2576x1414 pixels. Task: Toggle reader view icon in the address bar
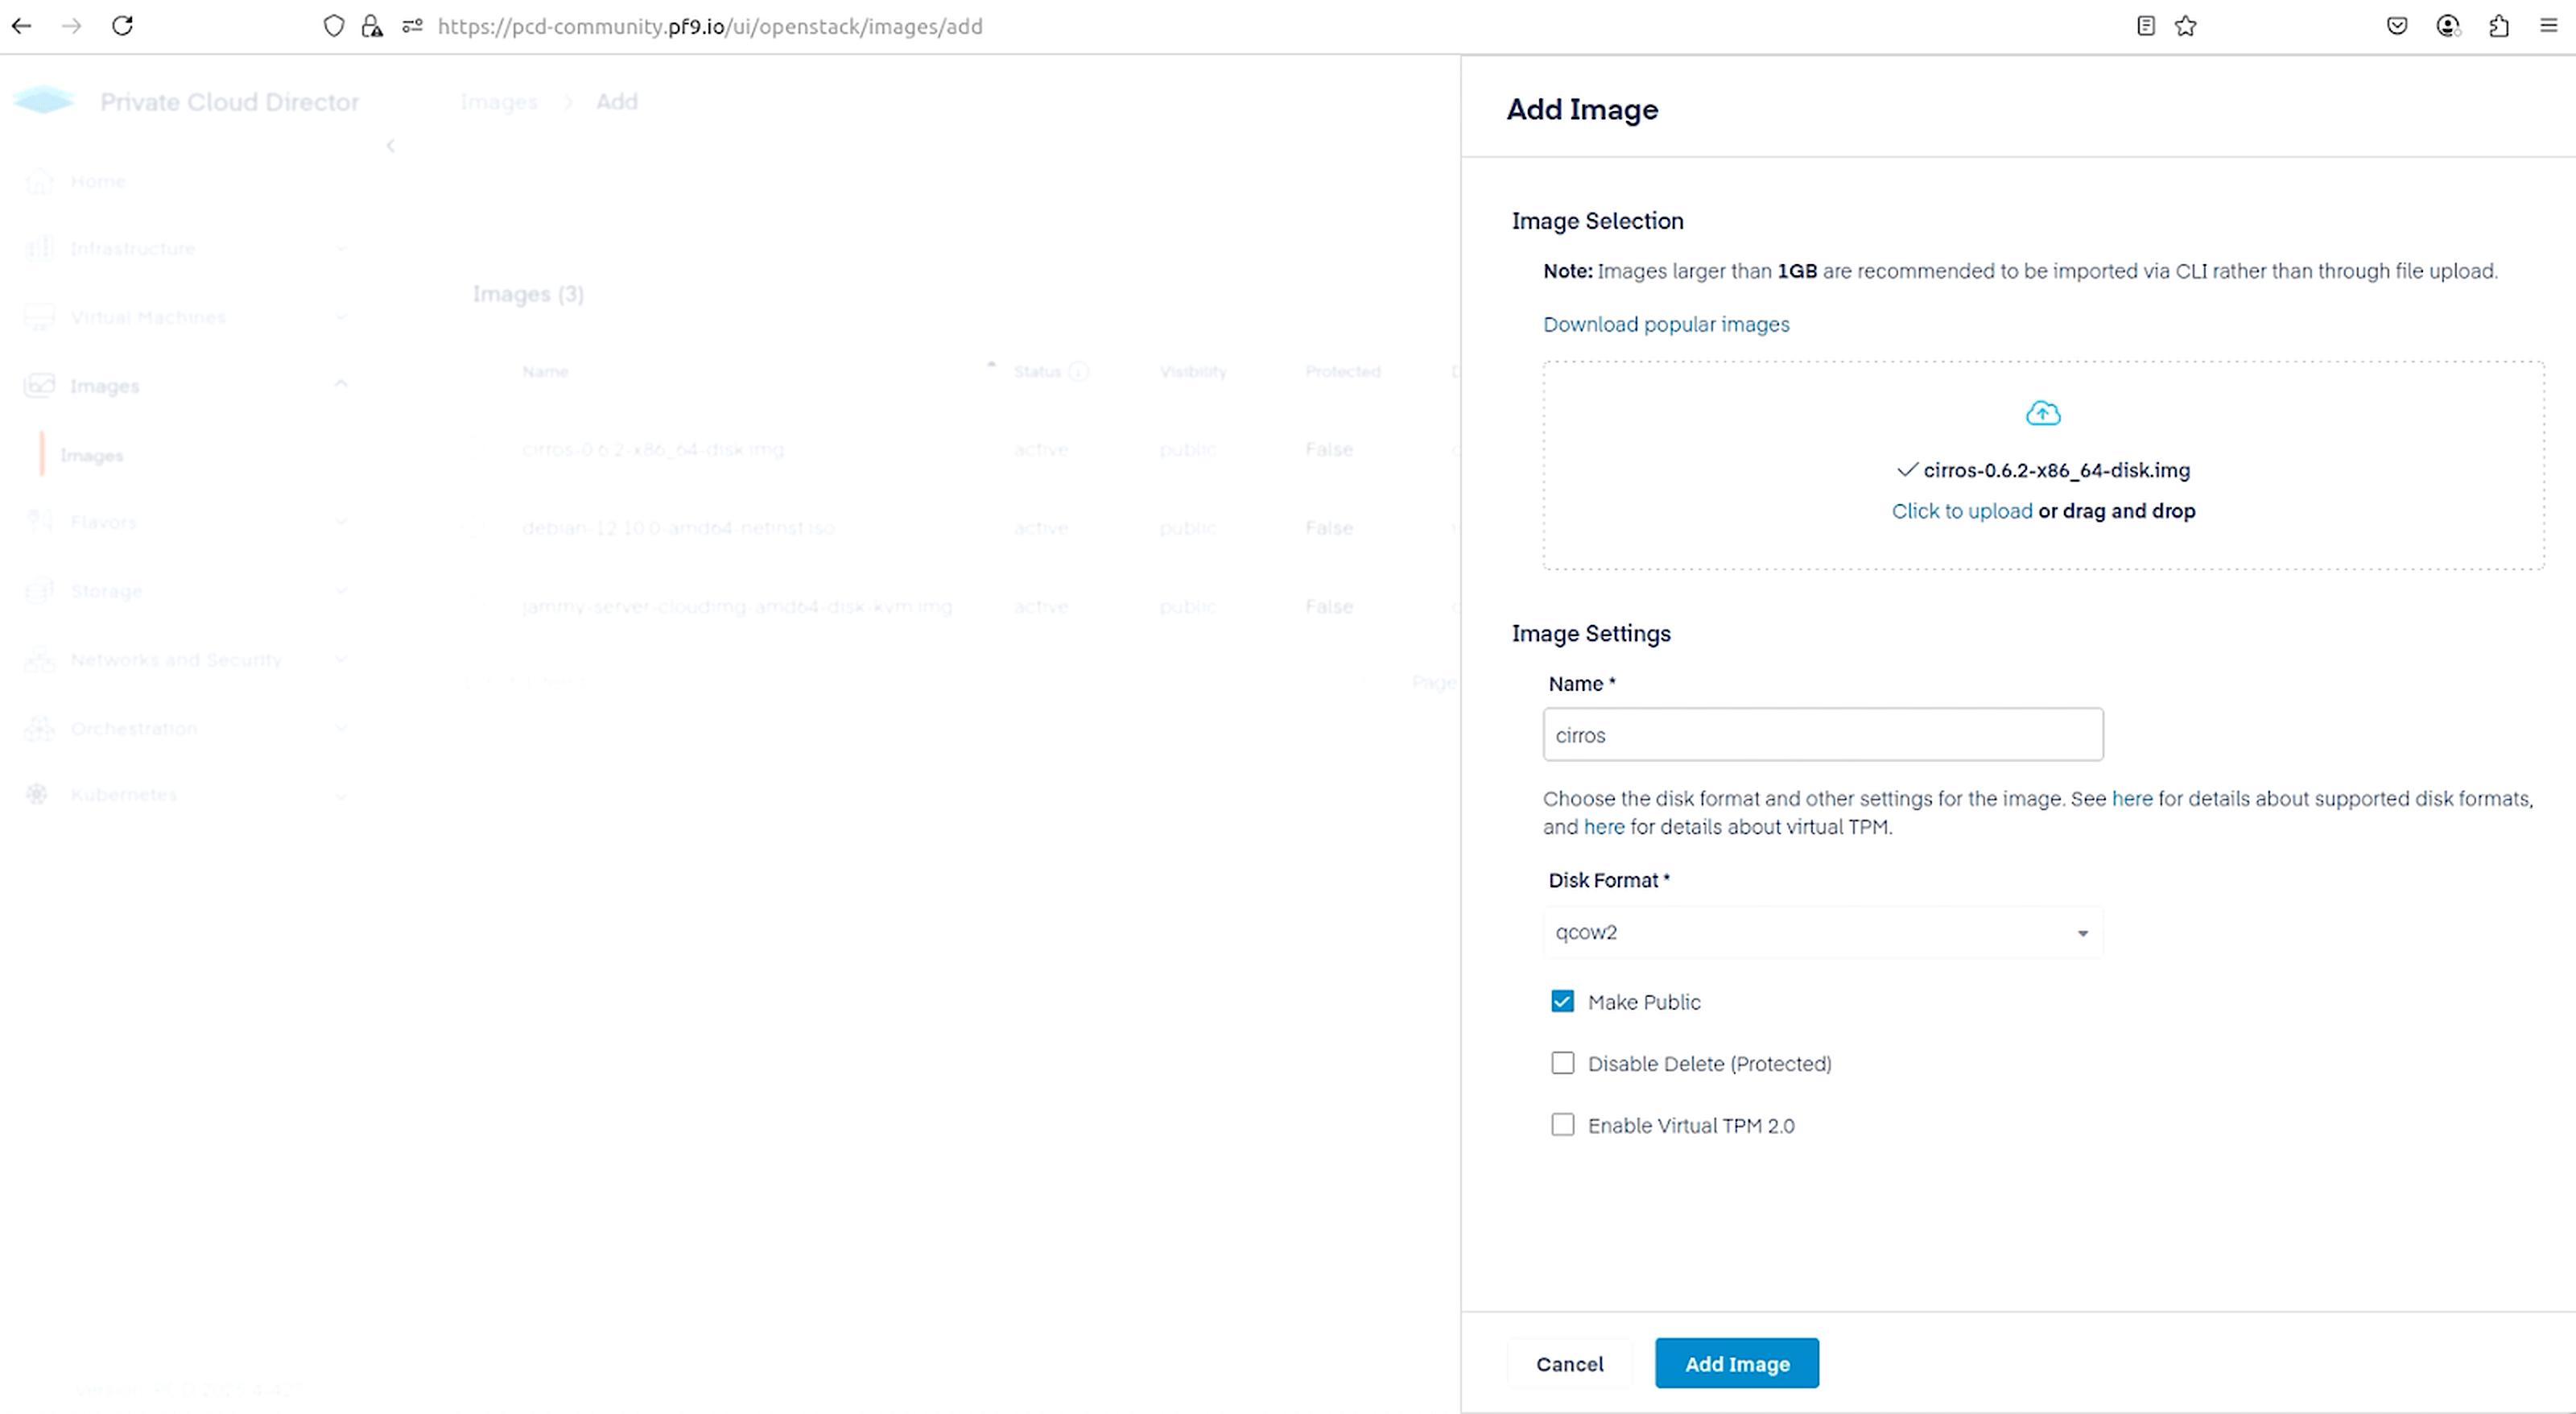2145,26
